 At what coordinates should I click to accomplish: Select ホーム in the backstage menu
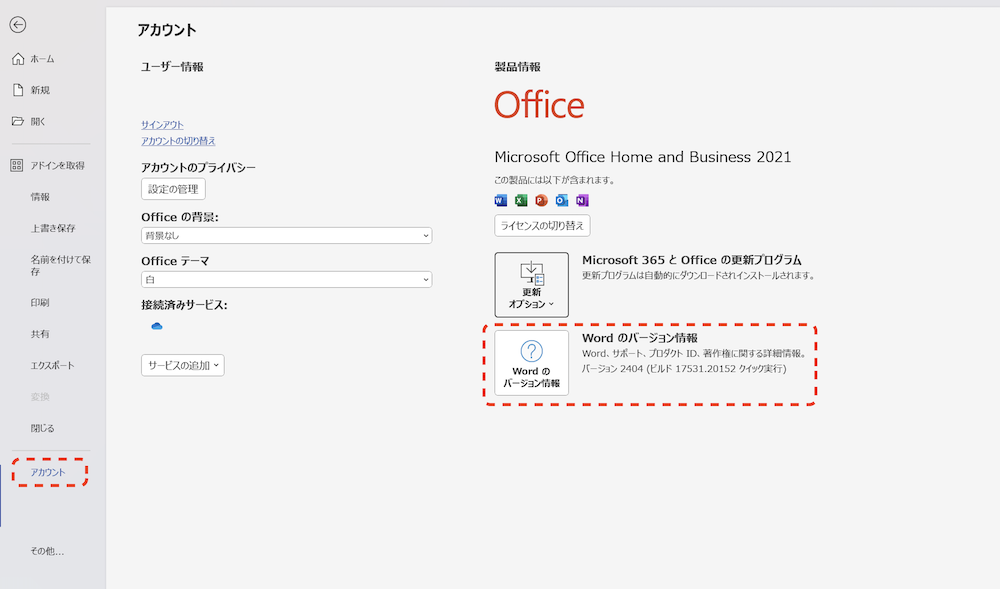[x=42, y=59]
